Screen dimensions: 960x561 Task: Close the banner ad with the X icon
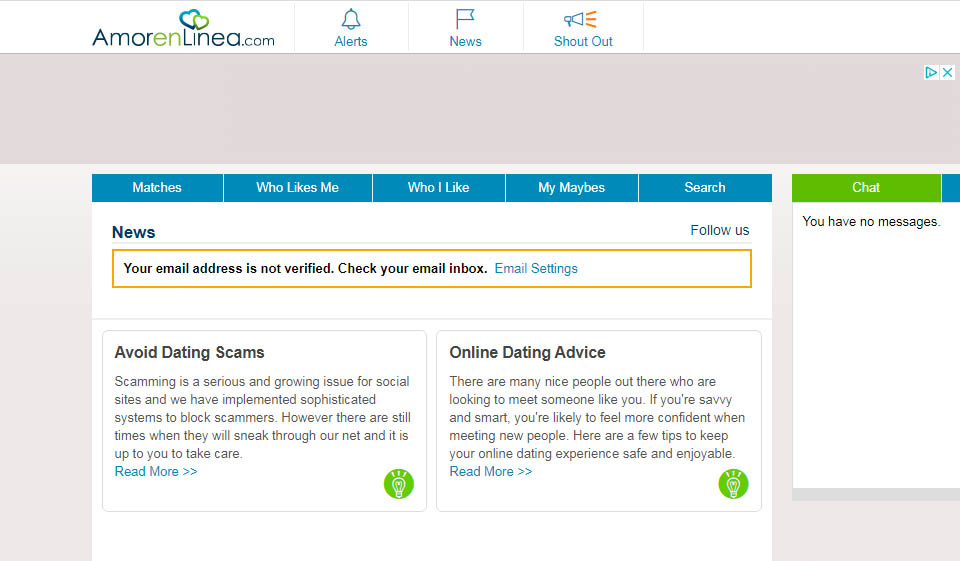947,72
